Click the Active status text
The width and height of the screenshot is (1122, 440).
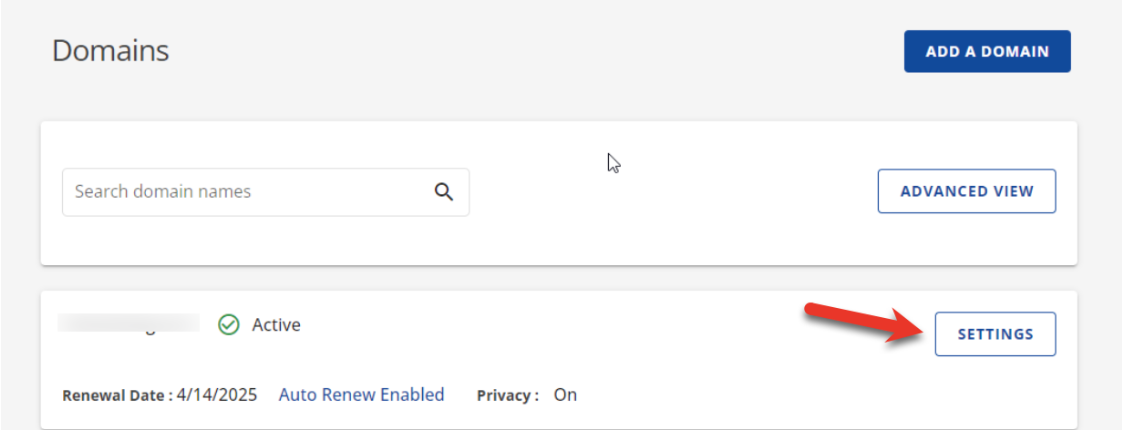pyautogui.click(x=276, y=326)
